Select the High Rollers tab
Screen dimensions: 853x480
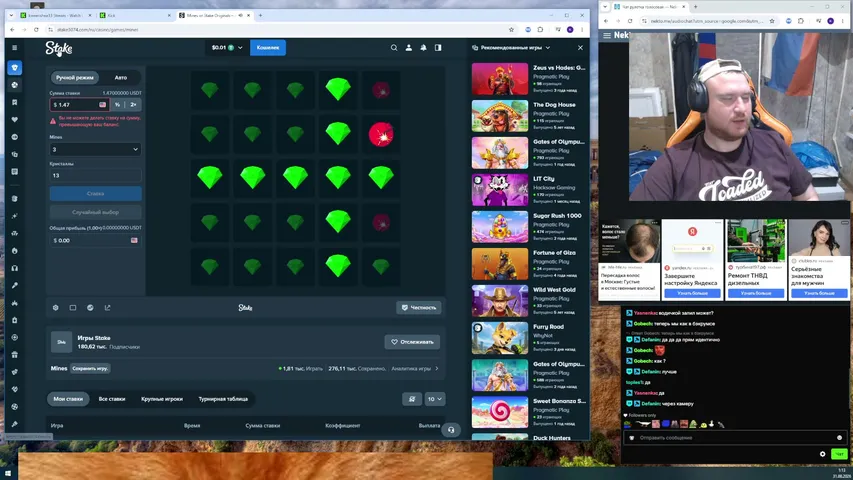(162, 399)
